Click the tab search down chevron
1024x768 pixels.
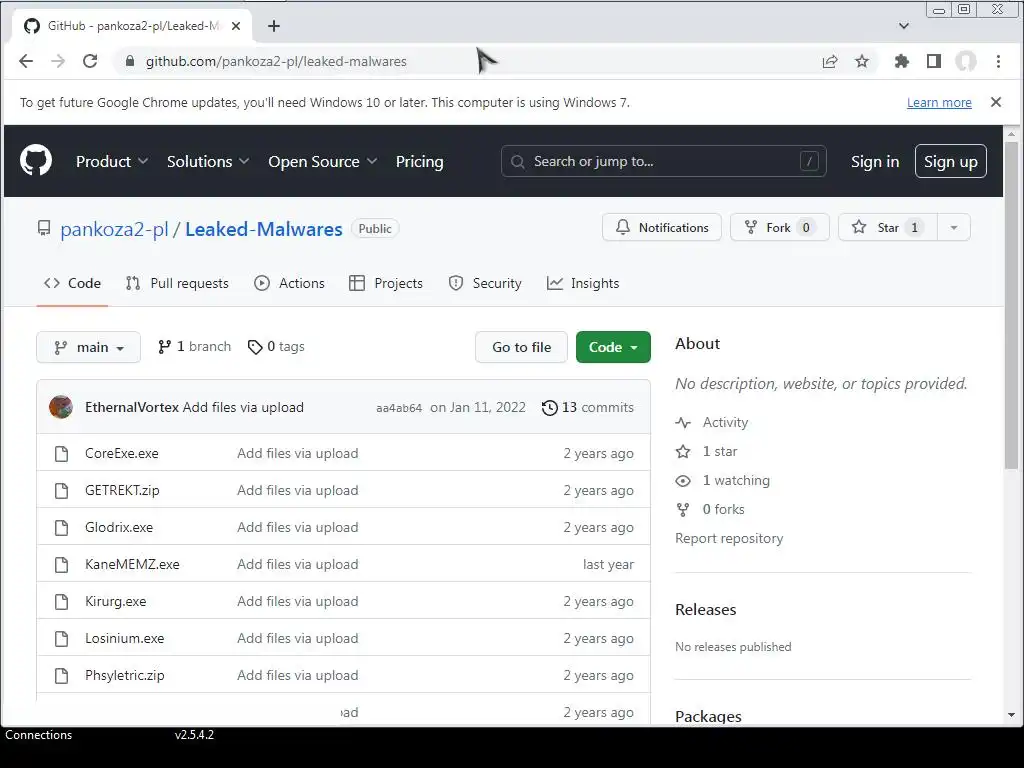click(x=904, y=26)
